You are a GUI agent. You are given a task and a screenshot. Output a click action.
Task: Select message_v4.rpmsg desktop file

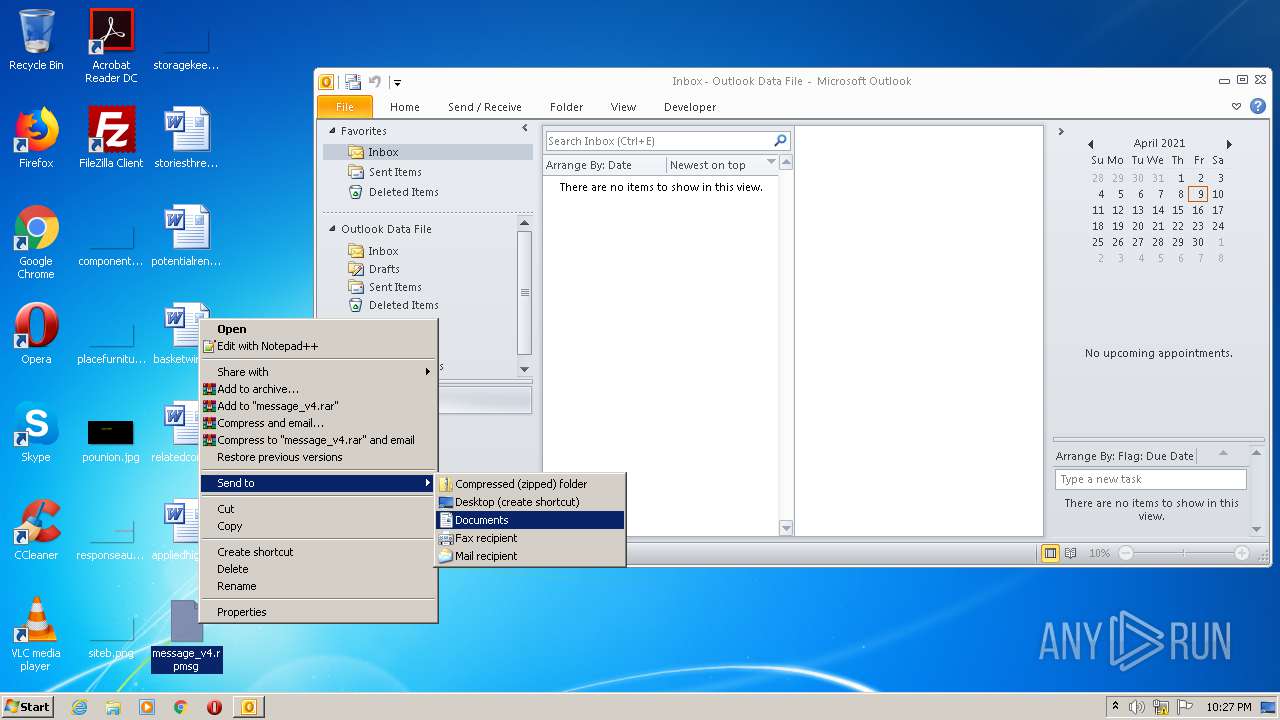[x=187, y=636]
